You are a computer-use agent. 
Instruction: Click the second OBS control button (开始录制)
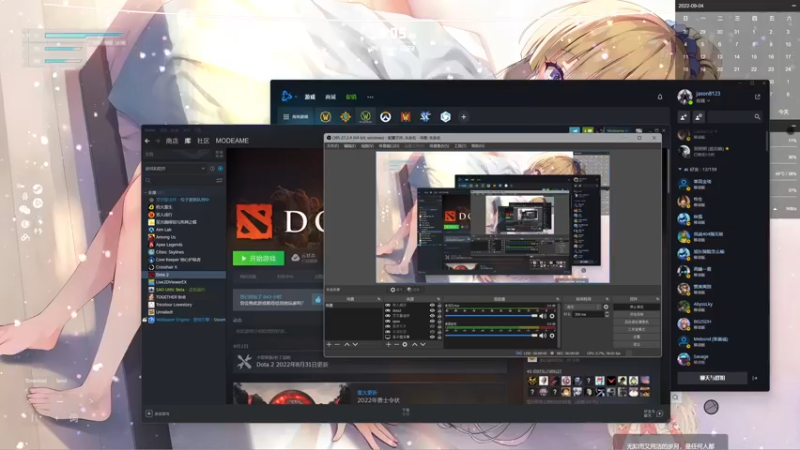[636, 314]
